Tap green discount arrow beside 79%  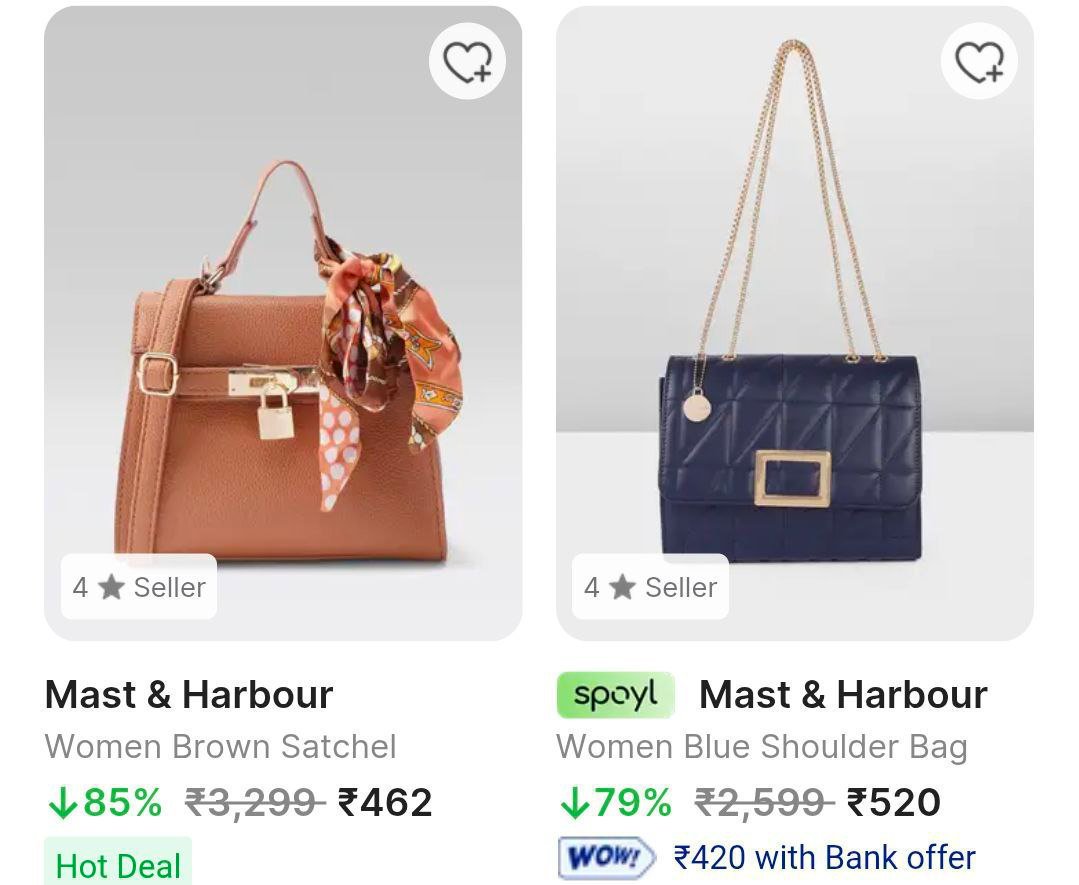pyautogui.click(x=574, y=802)
